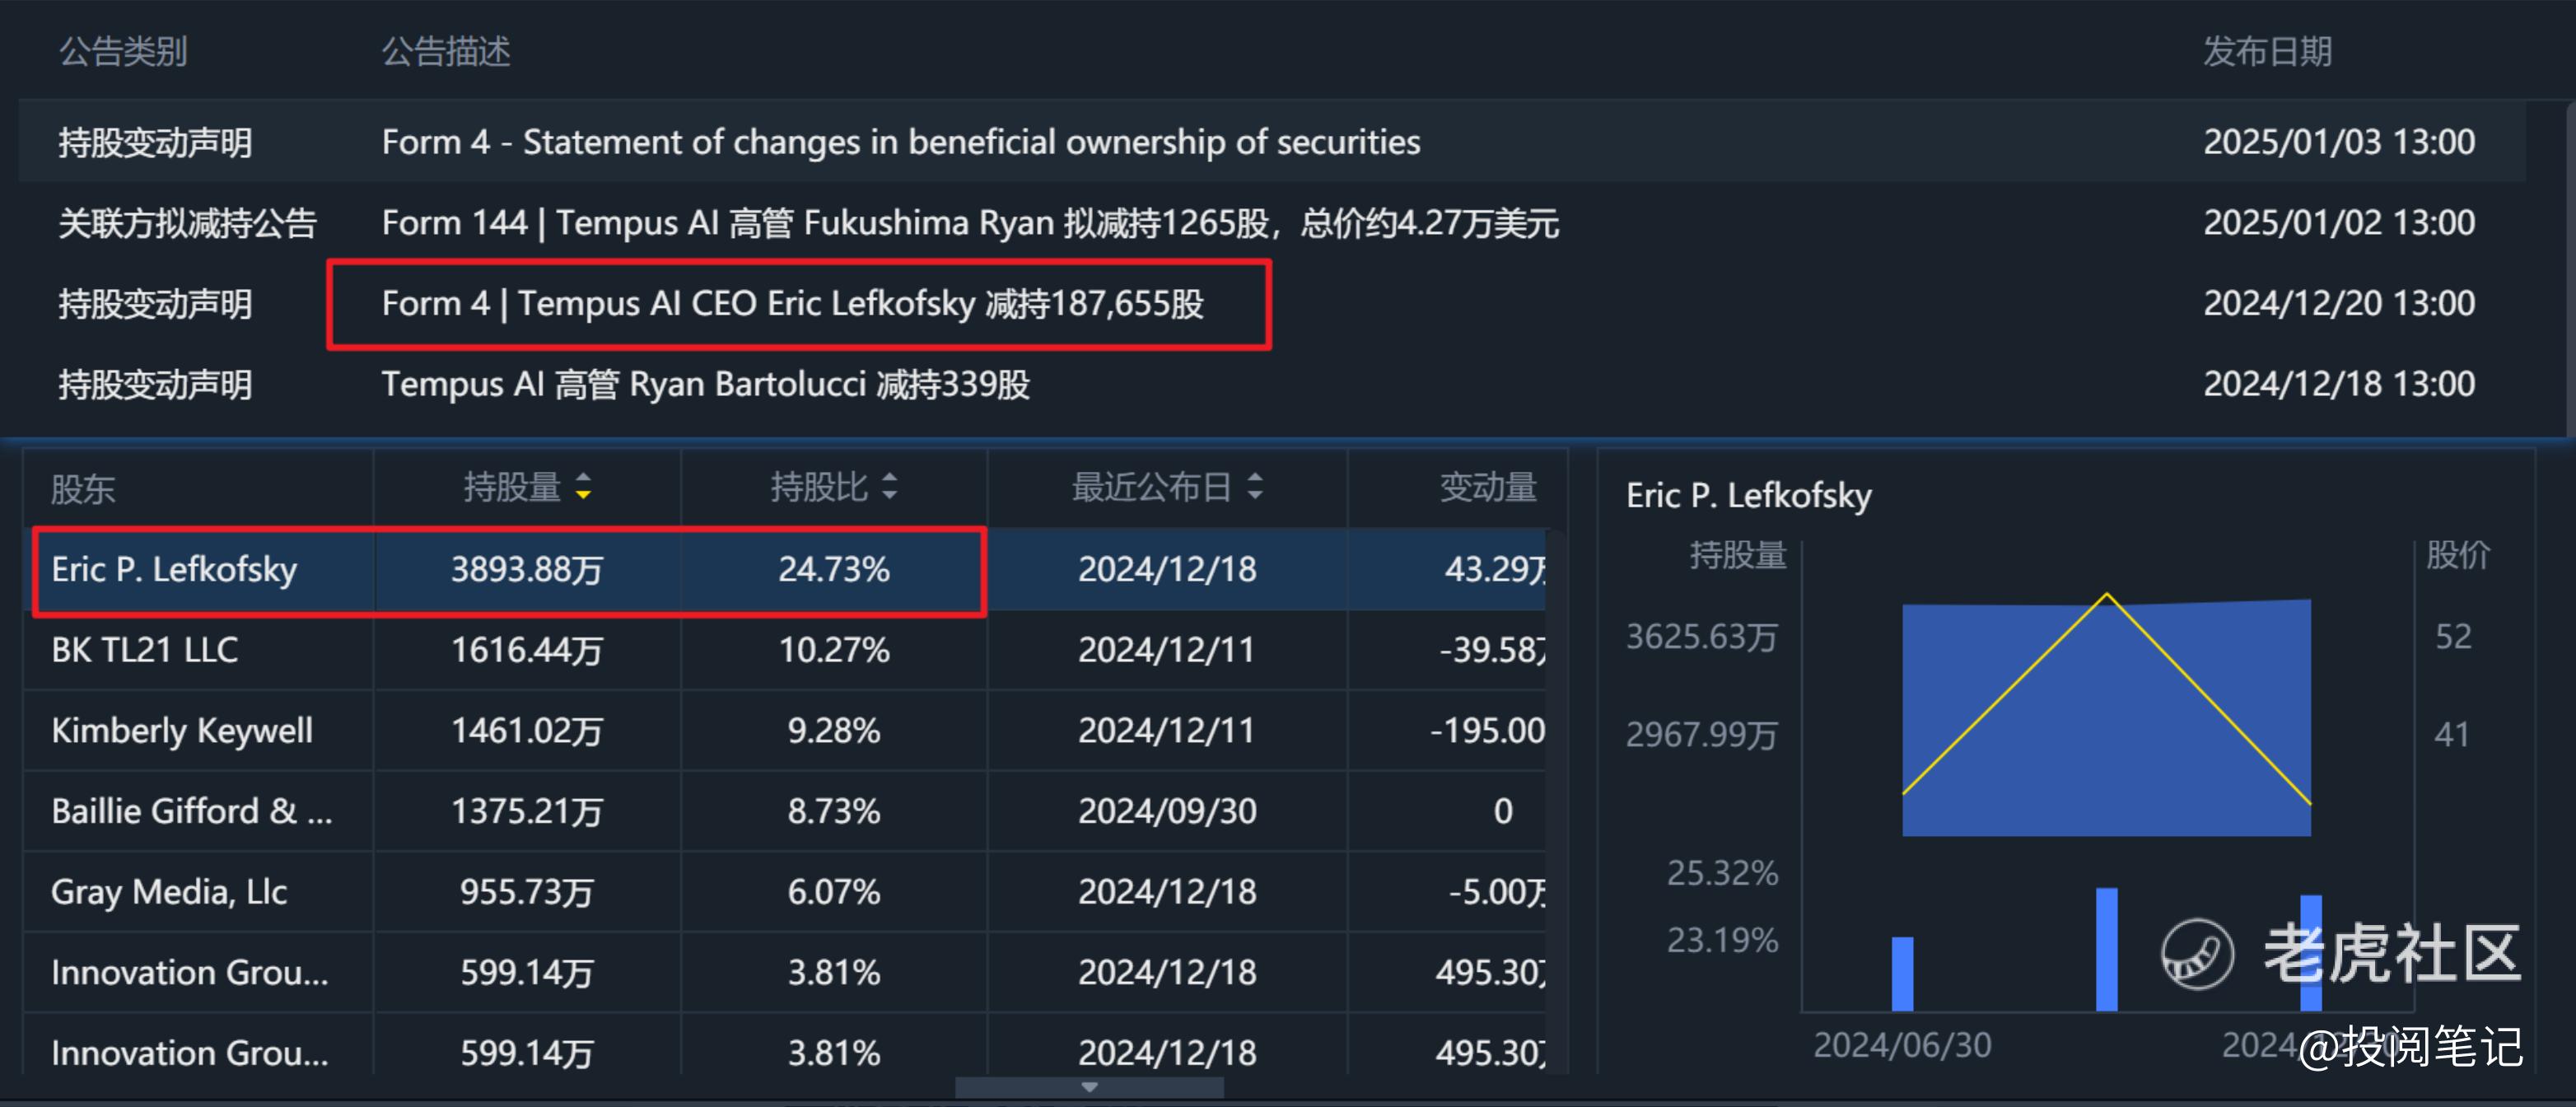2576x1107 pixels.
Task: Sort table by 持股比 sort arrows
Action: tap(889, 487)
